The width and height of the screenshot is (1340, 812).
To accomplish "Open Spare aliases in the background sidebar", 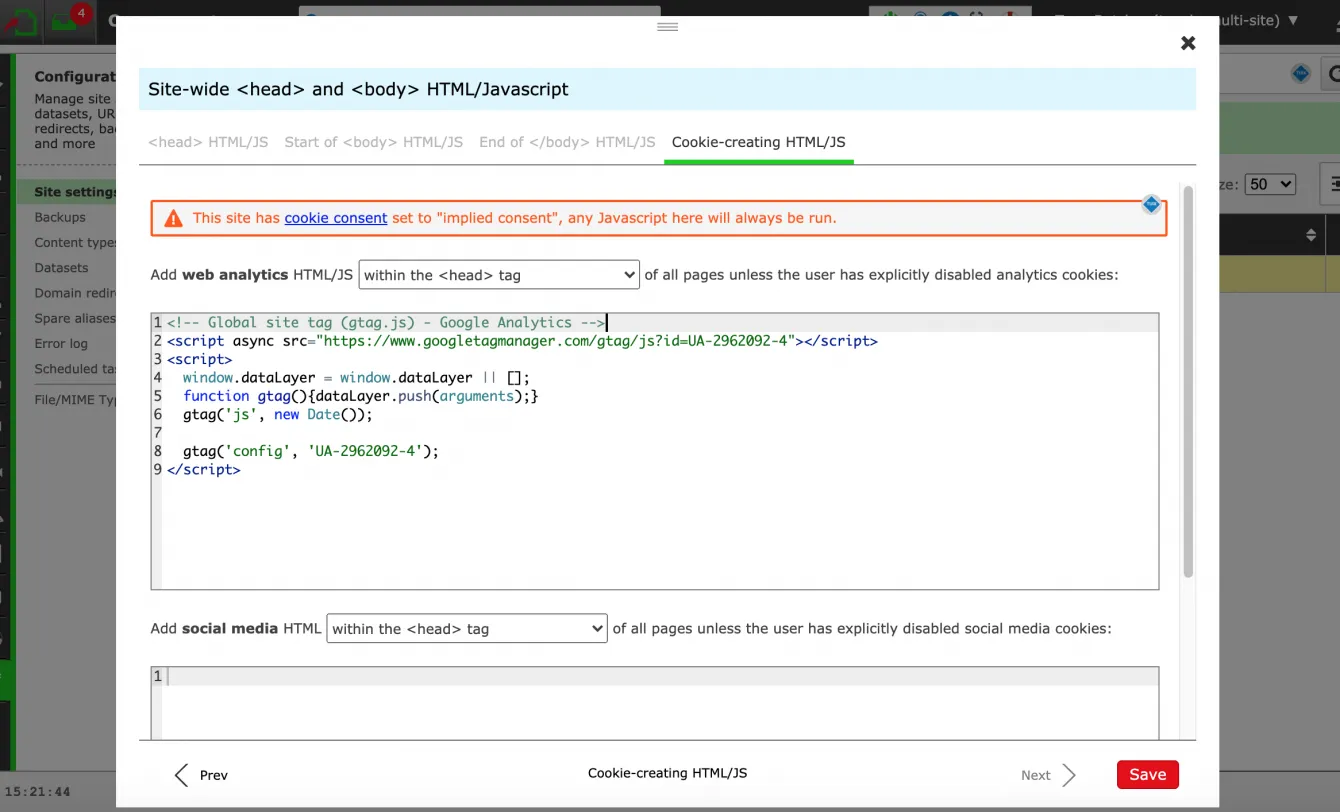I will pyautogui.click(x=75, y=319).
